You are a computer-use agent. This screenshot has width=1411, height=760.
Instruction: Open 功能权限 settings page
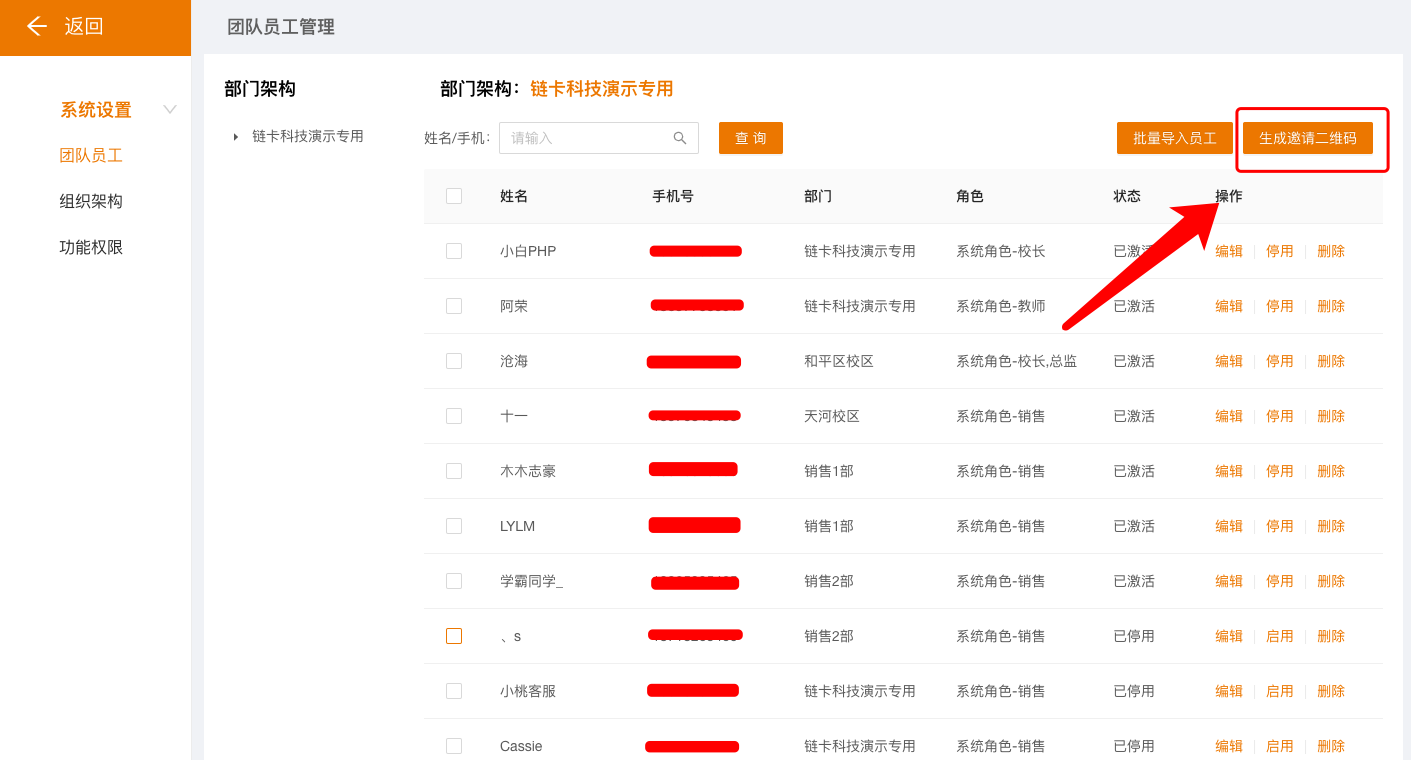pyautogui.click(x=91, y=247)
